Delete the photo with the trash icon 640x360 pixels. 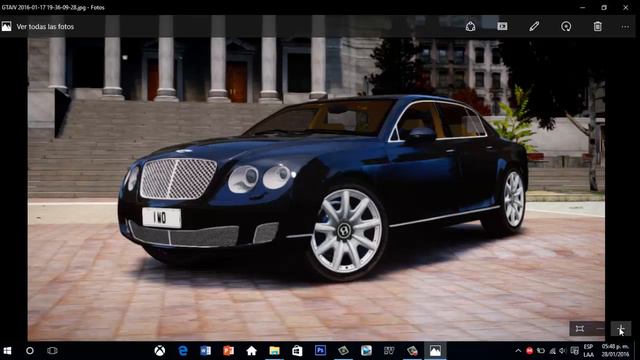(x=598, y=27)
